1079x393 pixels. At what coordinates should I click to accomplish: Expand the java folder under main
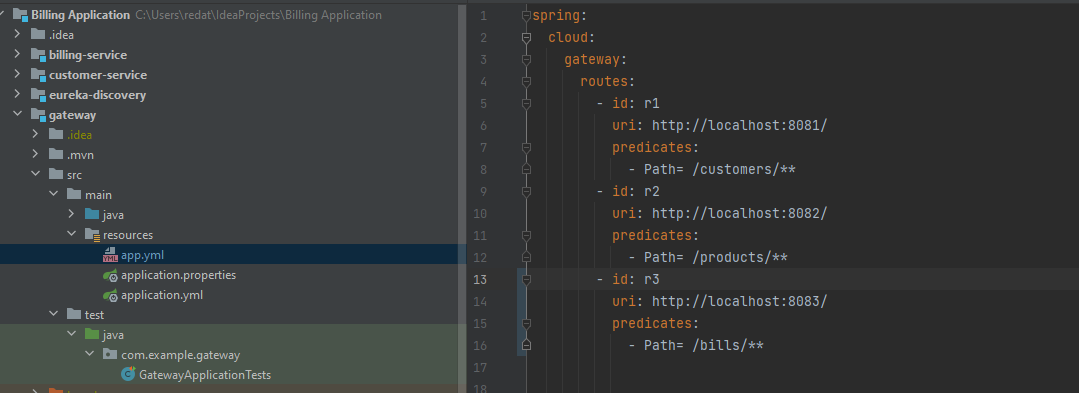[x=72, y=215]
